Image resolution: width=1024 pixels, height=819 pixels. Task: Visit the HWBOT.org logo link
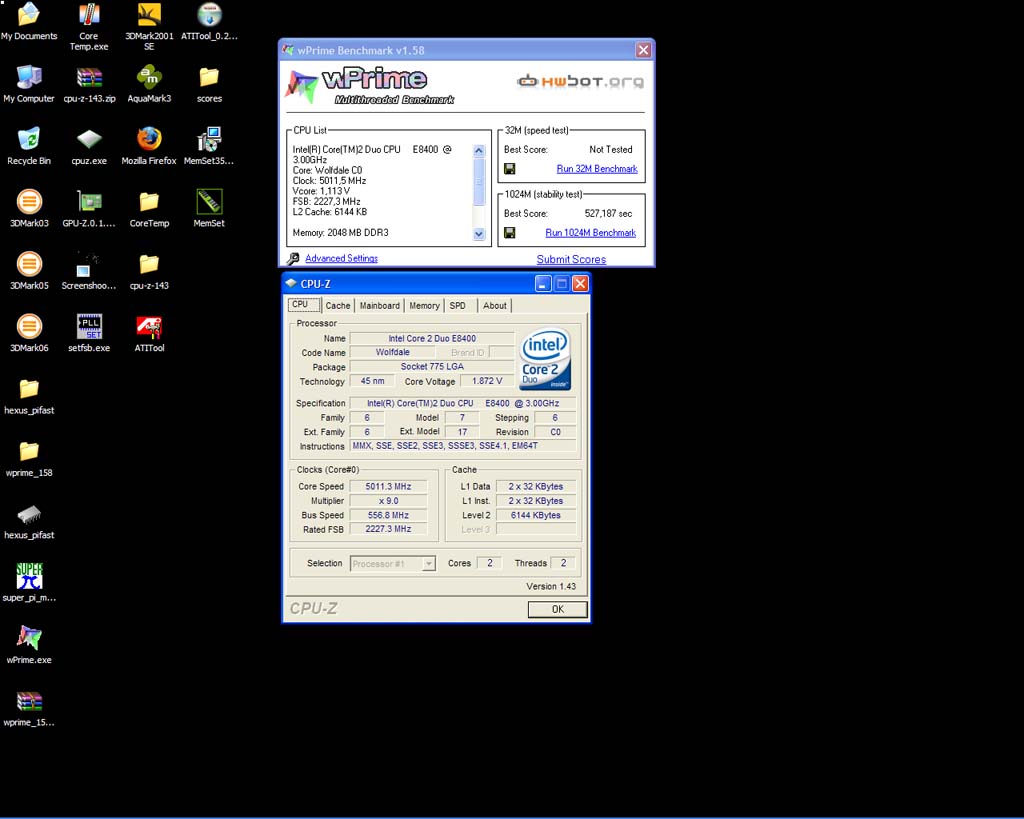point(580,82)
